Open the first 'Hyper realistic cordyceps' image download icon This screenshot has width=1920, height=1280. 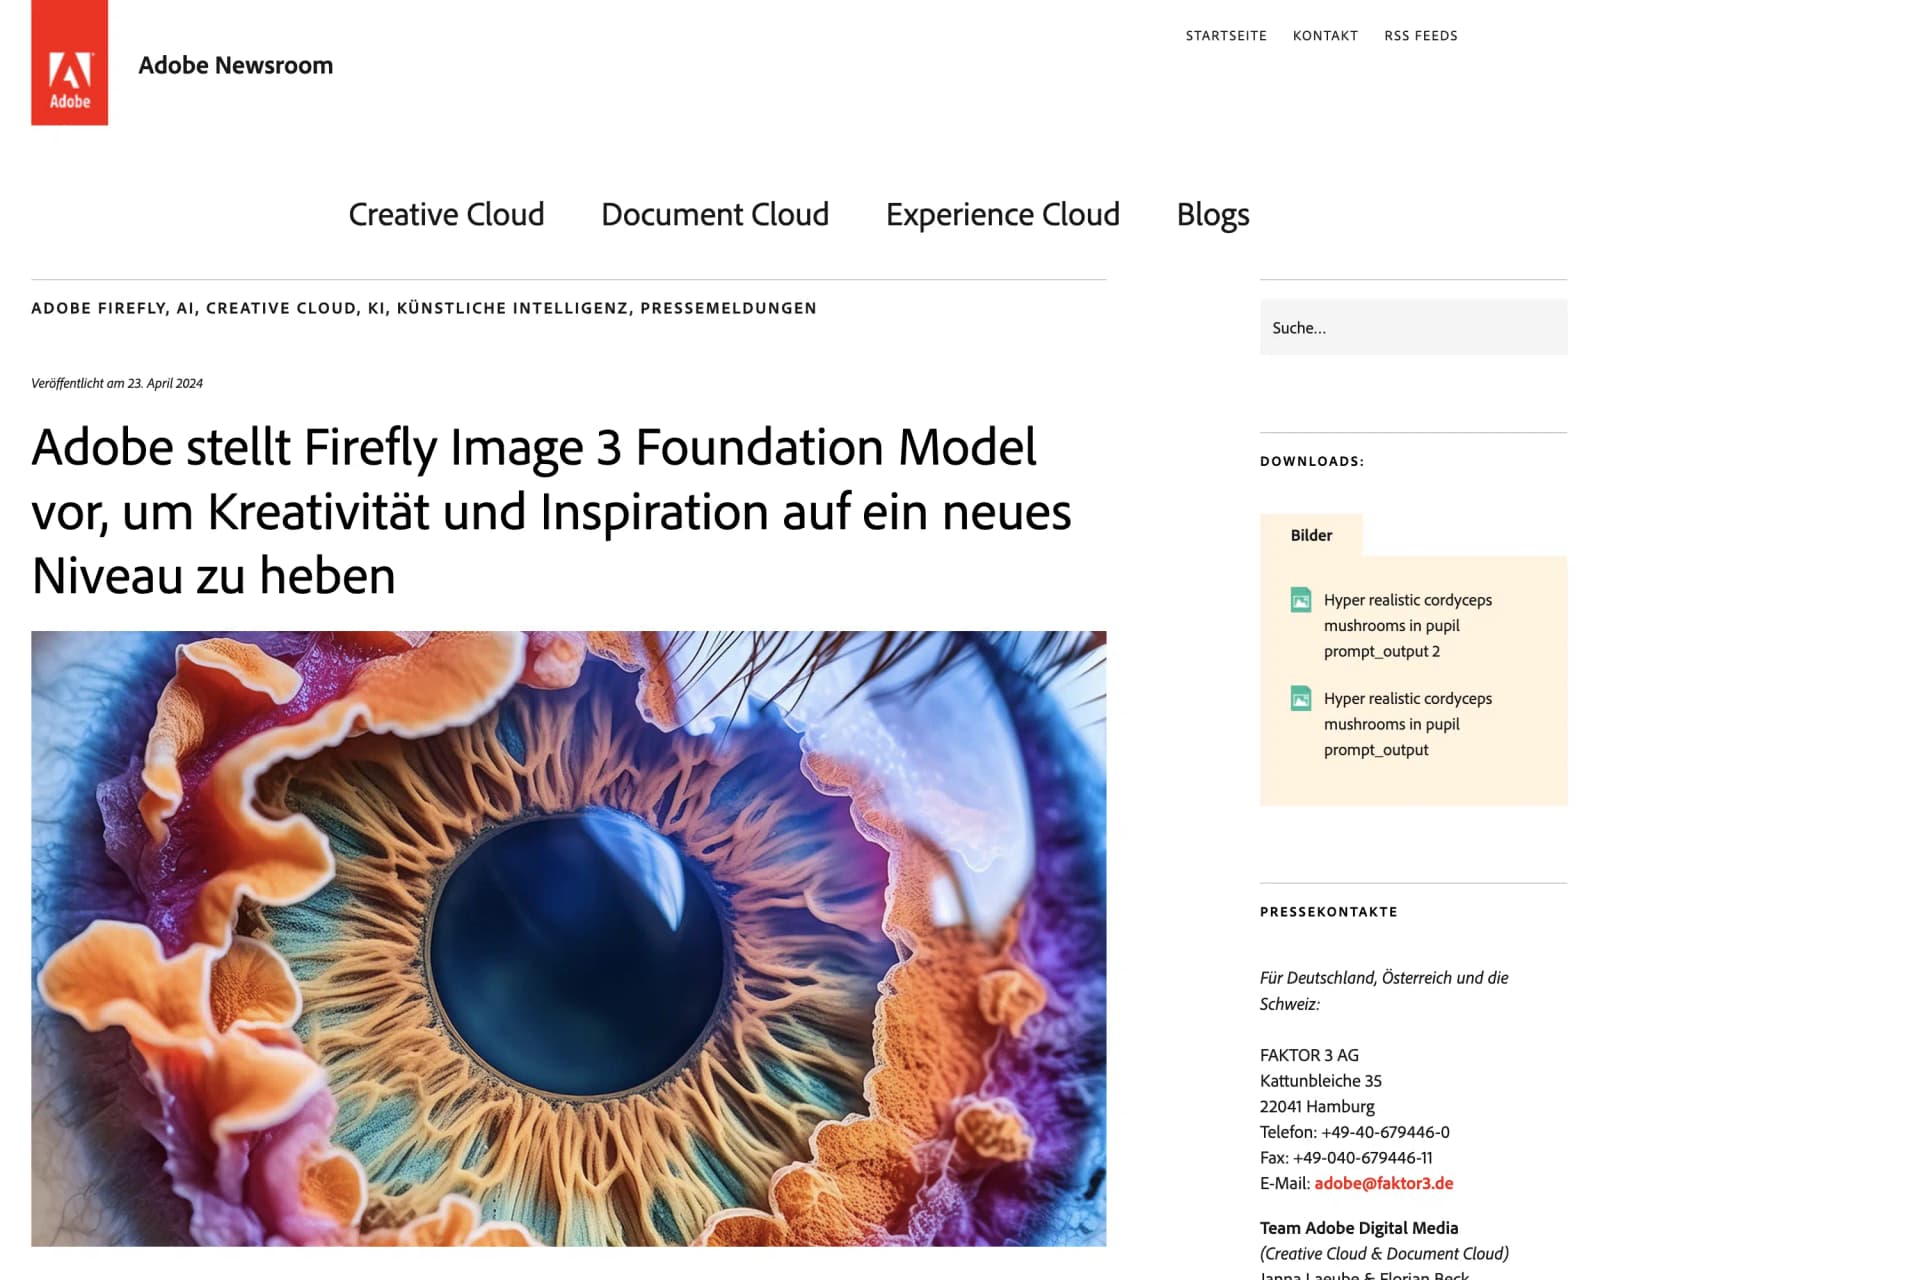pos(1301,600)
